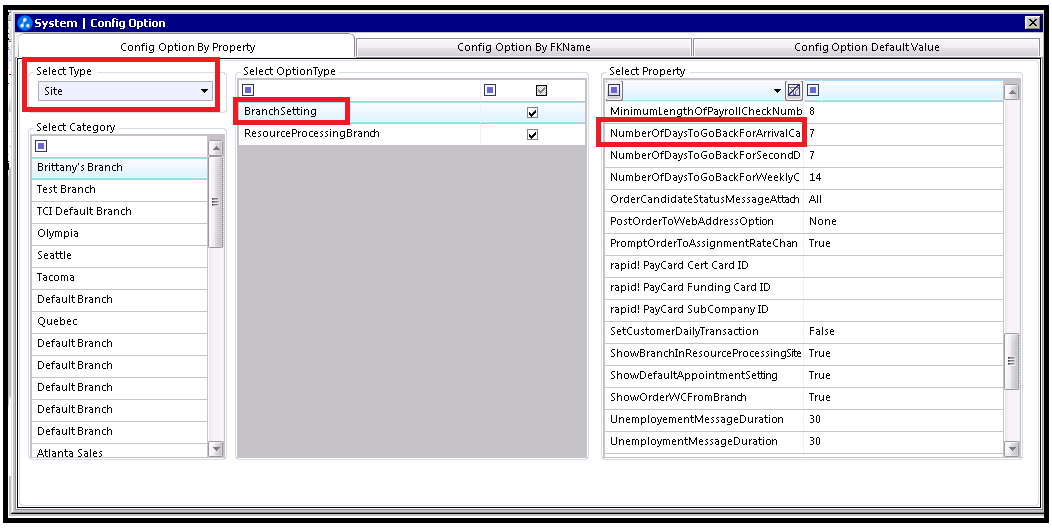Click the down arrow of the Select Property scrollbar

[x=1012, y=448]
